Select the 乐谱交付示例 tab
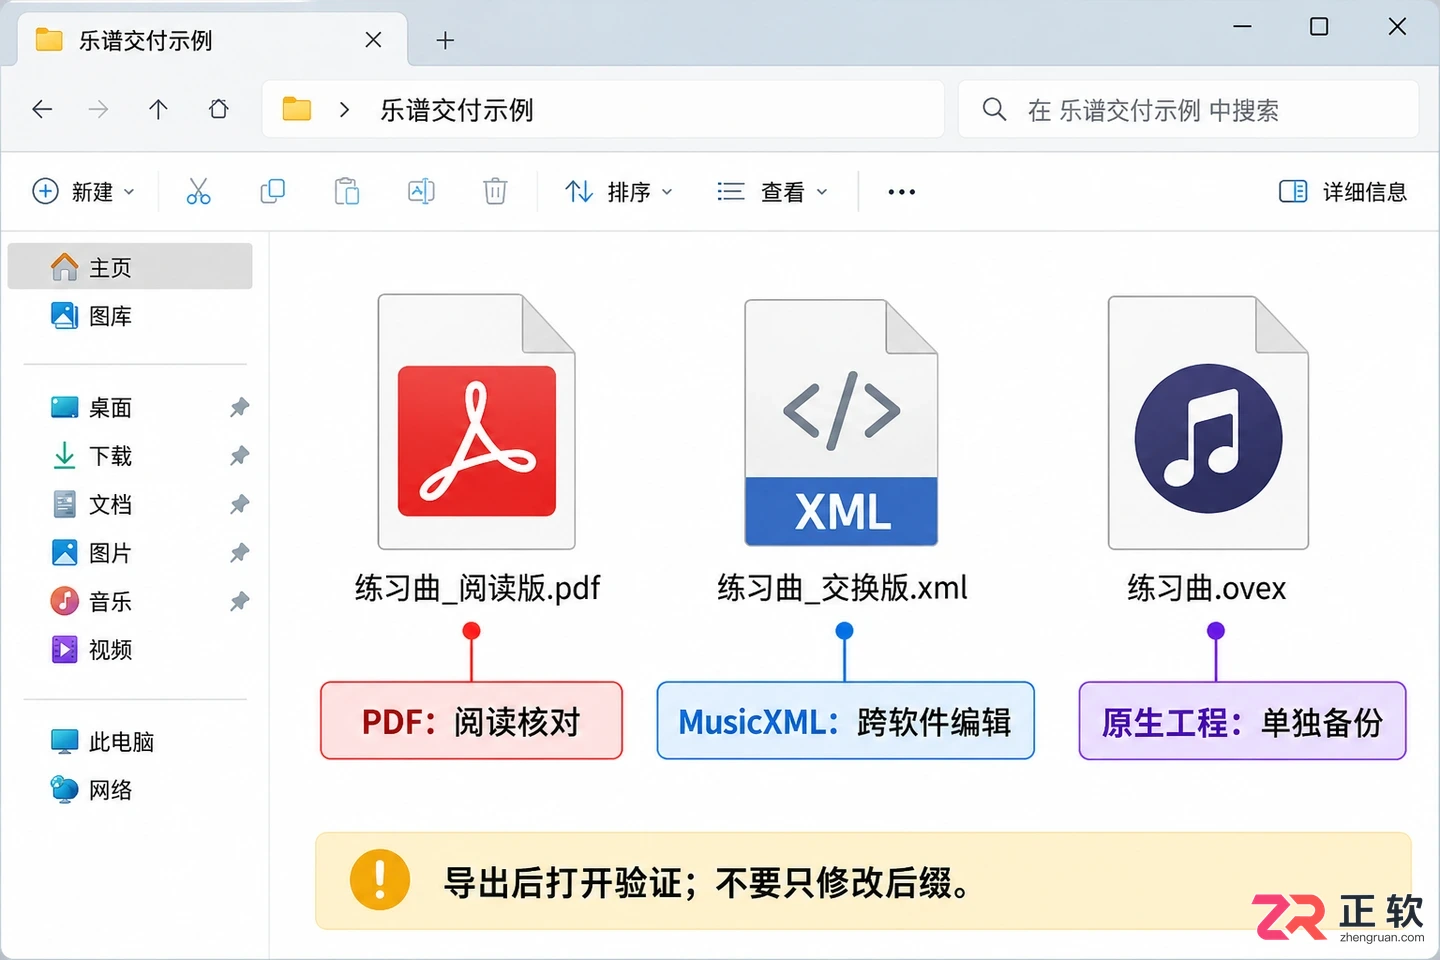 tap(212, 40)
